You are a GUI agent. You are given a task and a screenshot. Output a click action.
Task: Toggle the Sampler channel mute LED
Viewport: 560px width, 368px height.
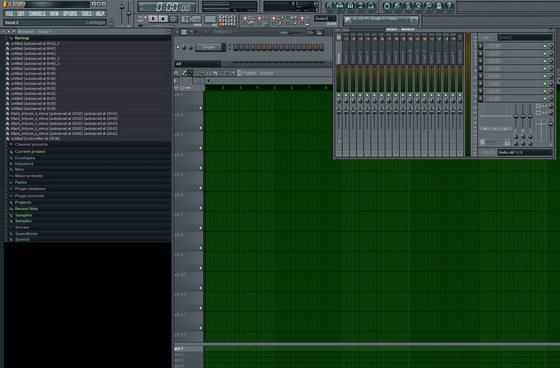[178, 47]
